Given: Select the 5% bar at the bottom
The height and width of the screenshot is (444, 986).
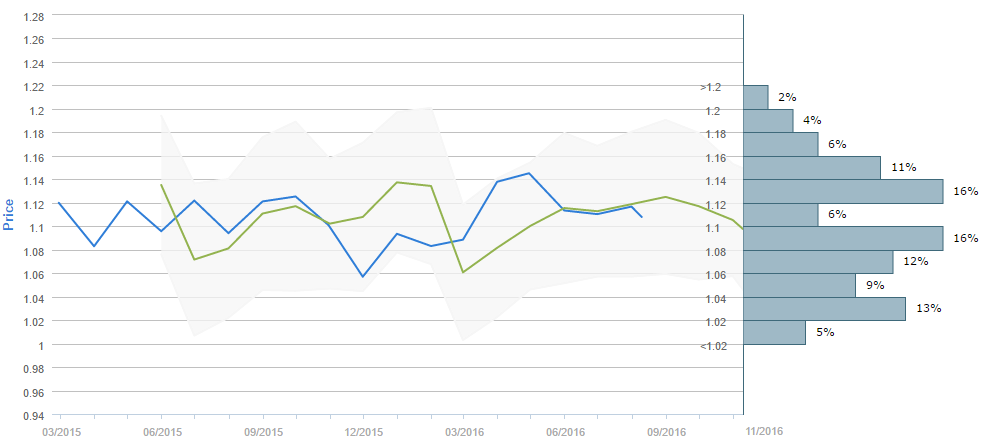Looking at the screenshot, I should 775,332.
